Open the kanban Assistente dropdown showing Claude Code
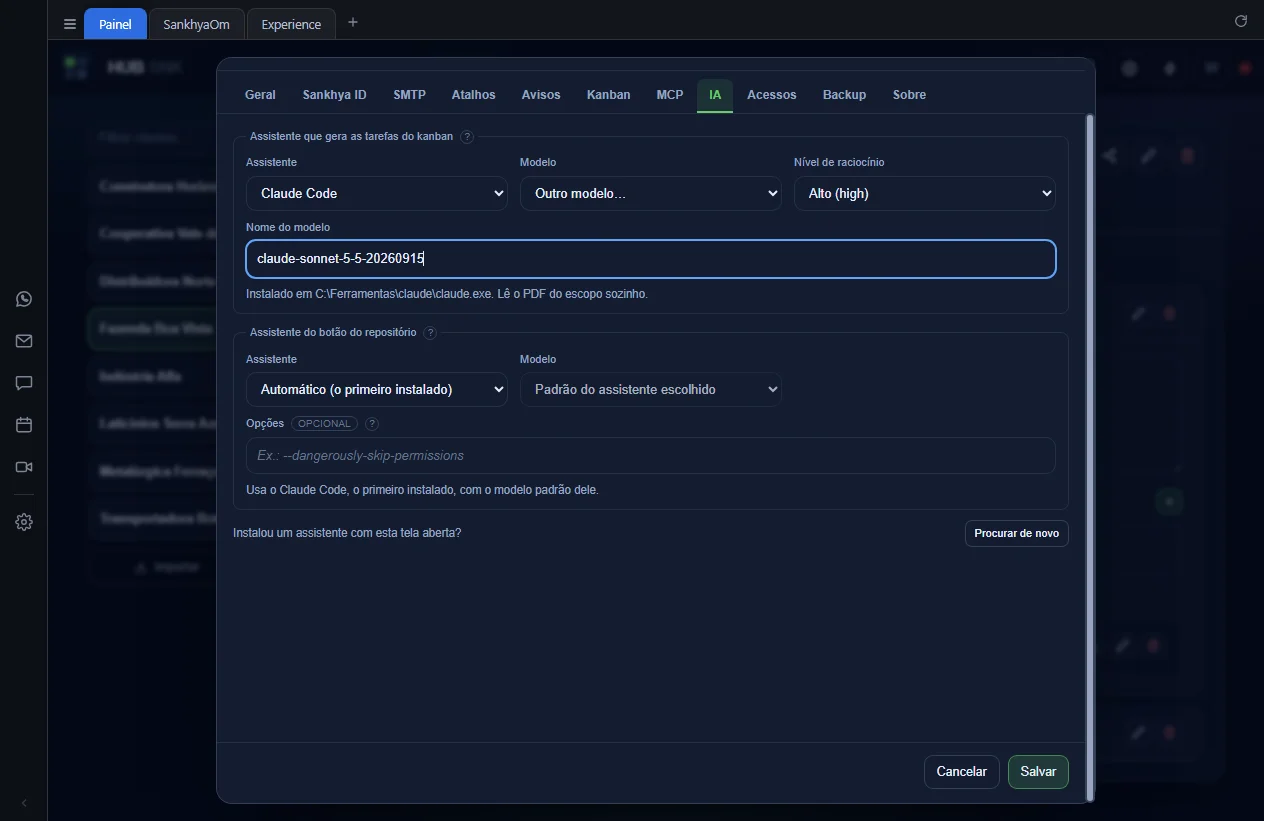Screen dimensions: 1264x821 click(377, 193)
